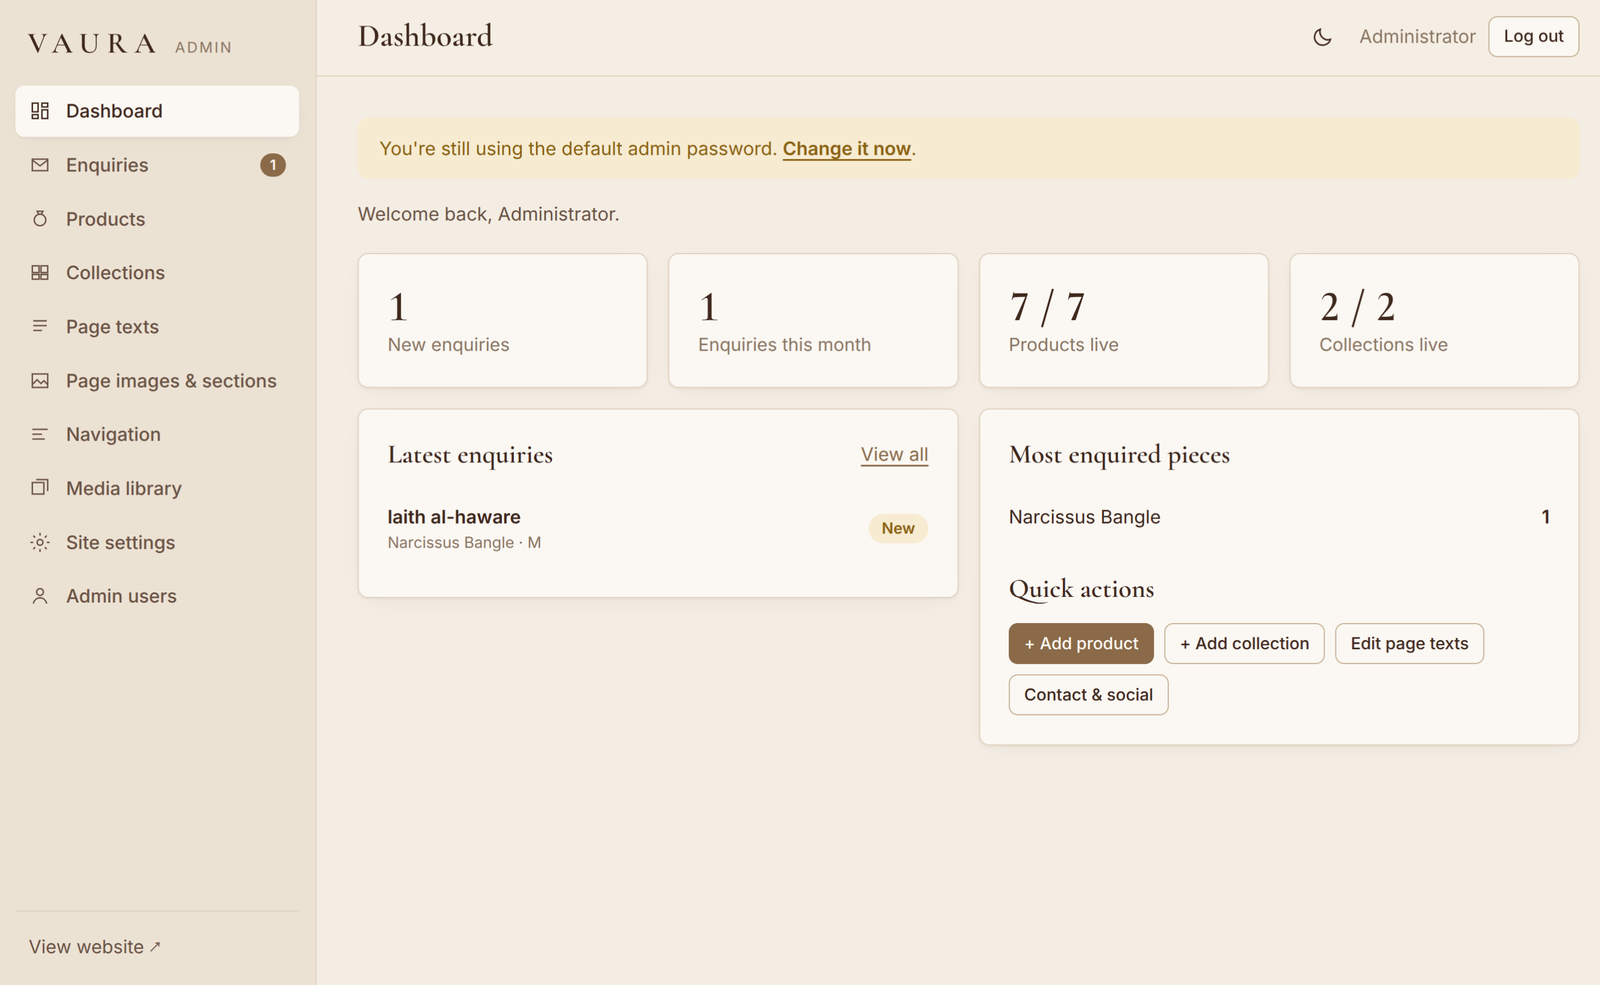Click the + Add product button
The width and height of the screenshot is (1600, 985).
click(x=1081, y=644)
